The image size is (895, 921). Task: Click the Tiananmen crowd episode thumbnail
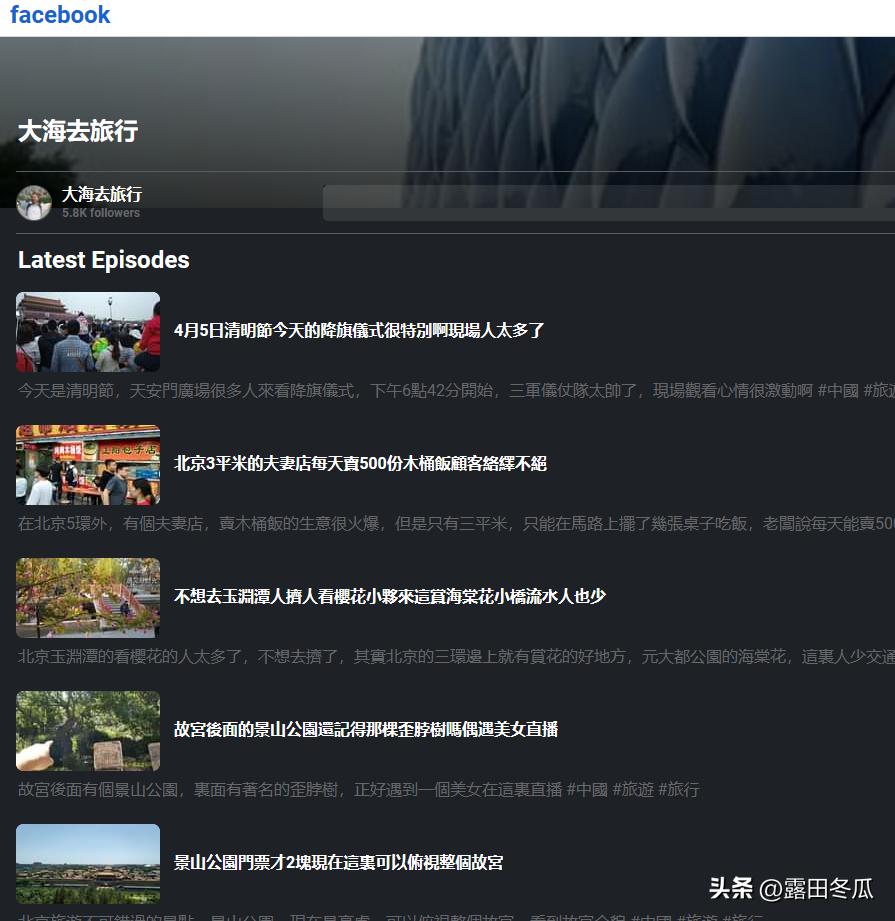pyautogui.click(x=87, y=331)
